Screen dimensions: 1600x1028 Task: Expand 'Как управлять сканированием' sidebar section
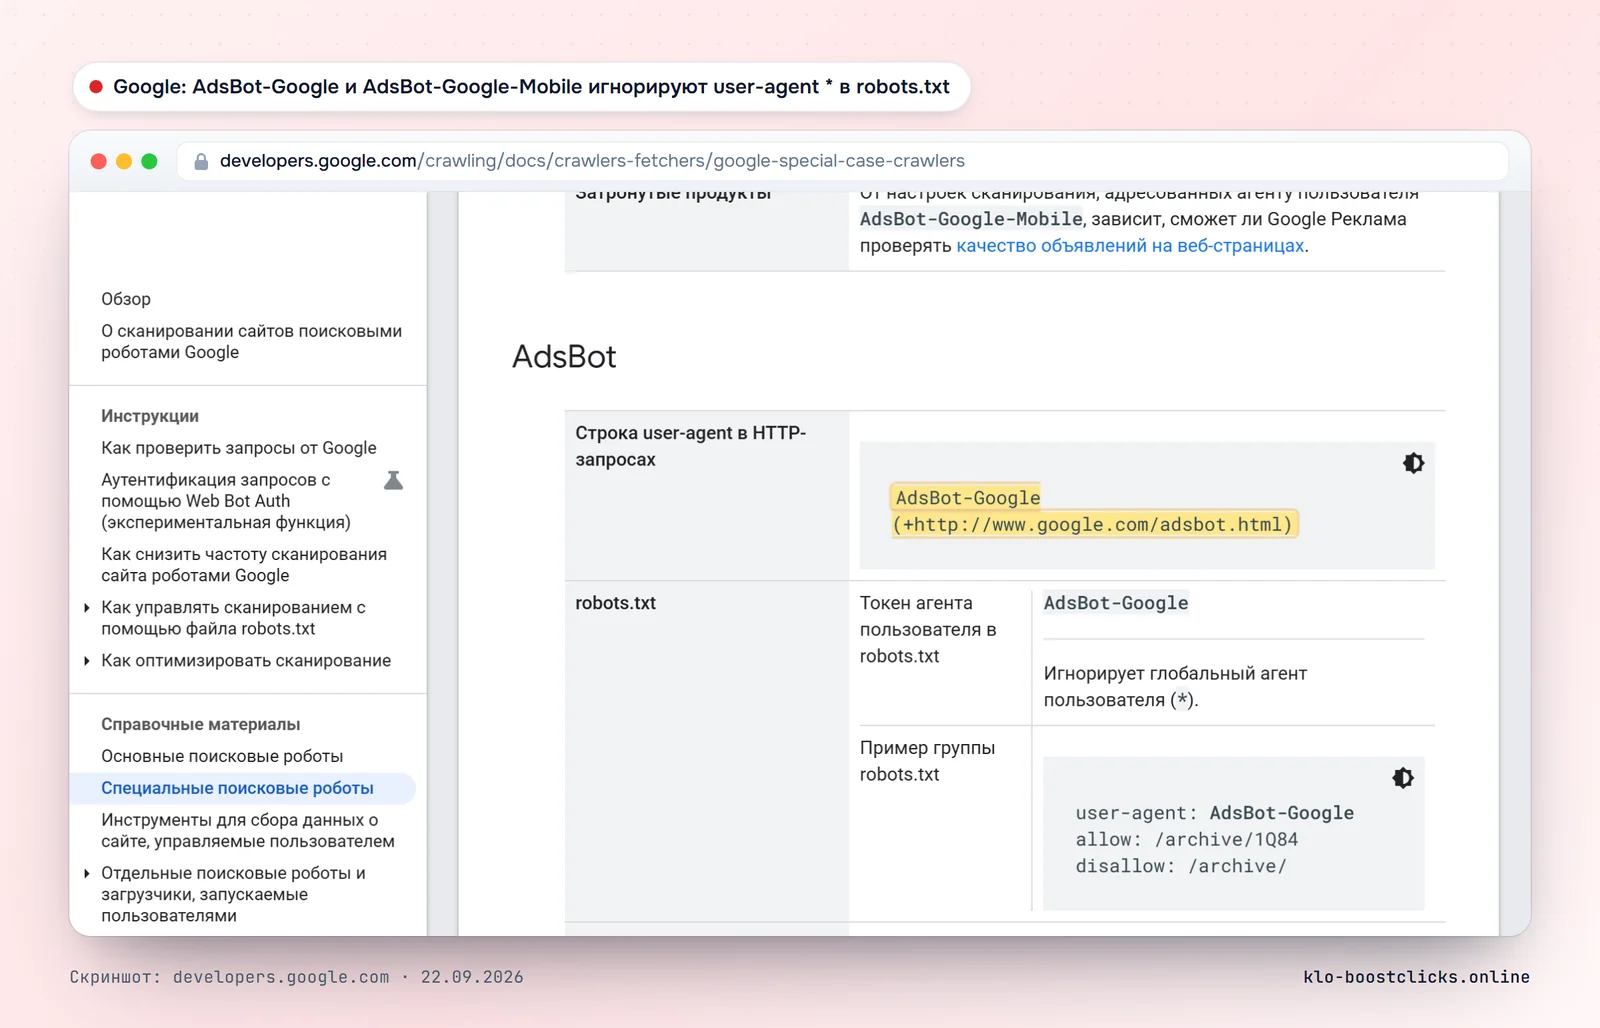point(87,608)
